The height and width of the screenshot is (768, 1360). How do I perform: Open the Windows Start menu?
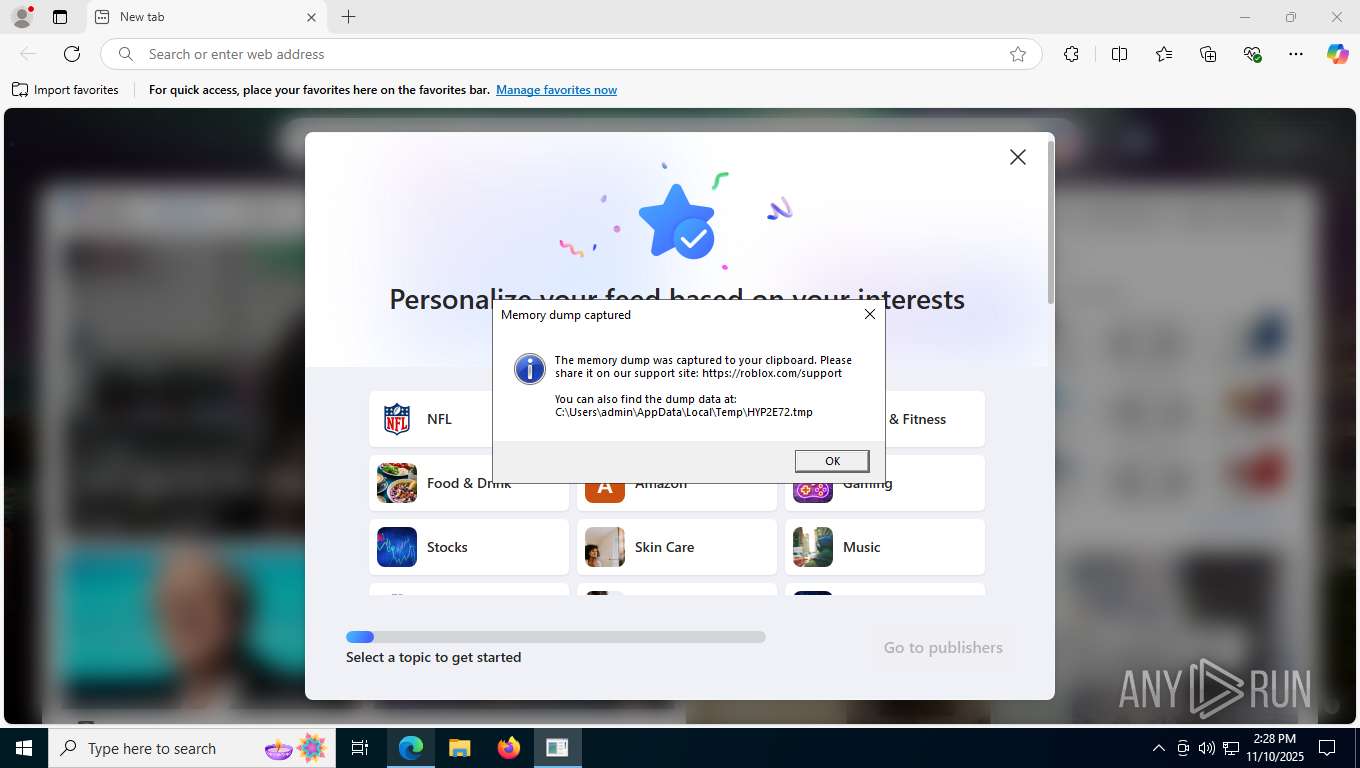point(24,748)
